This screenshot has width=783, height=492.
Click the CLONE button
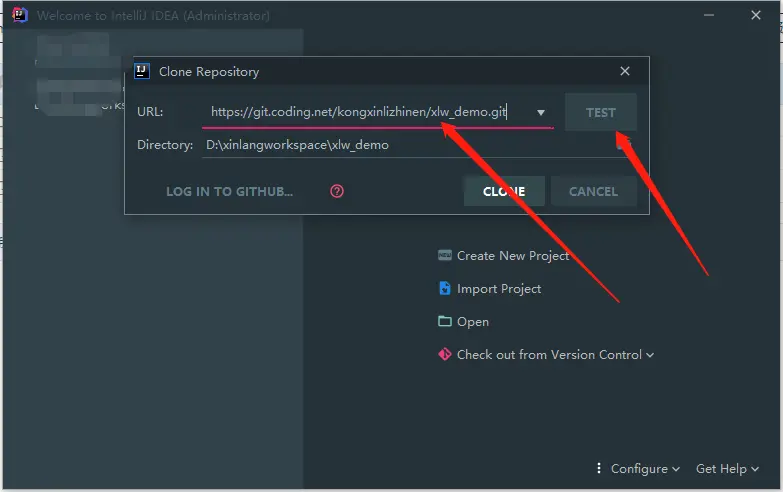504,191
